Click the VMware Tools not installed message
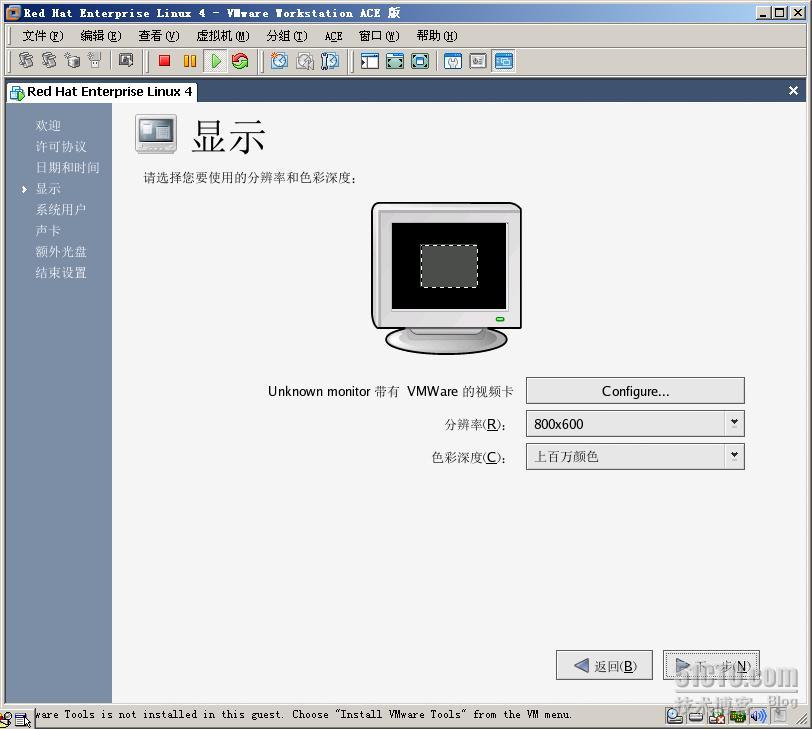Image resolution: width=812 pixels, height=729 pixels. tap(303, 715)
